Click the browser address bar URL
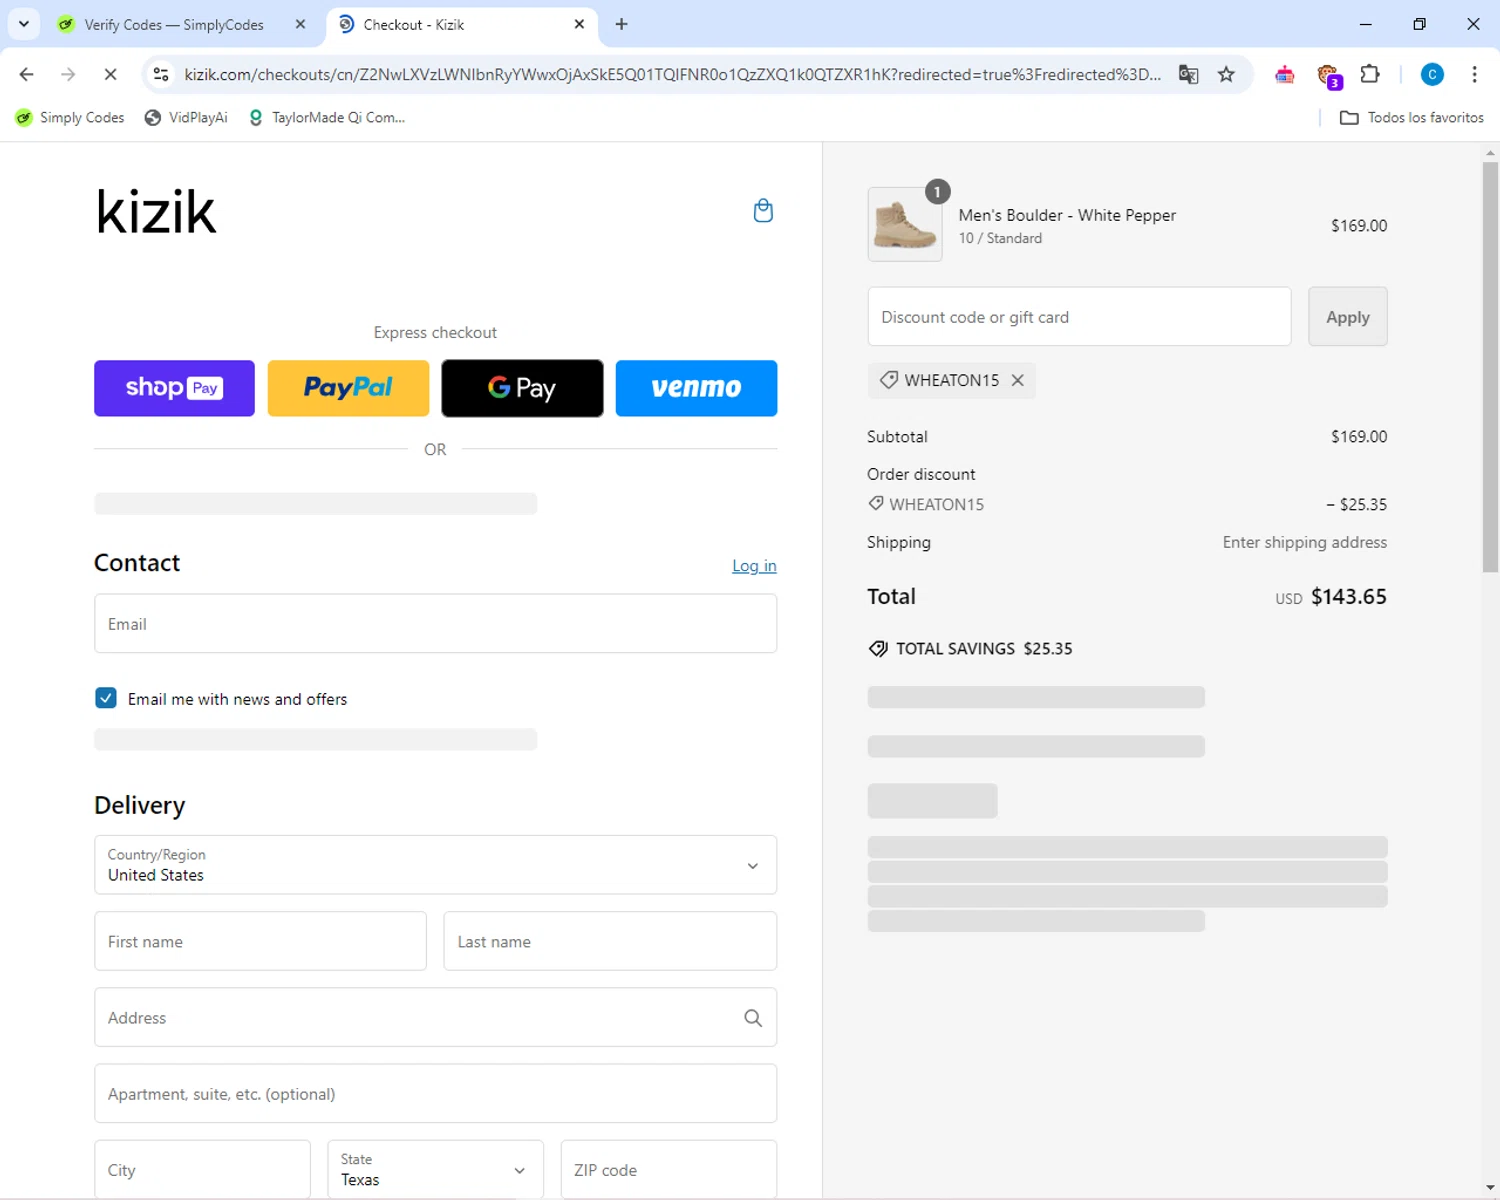Screen dimensions: 1500x1200 point(672,74)
